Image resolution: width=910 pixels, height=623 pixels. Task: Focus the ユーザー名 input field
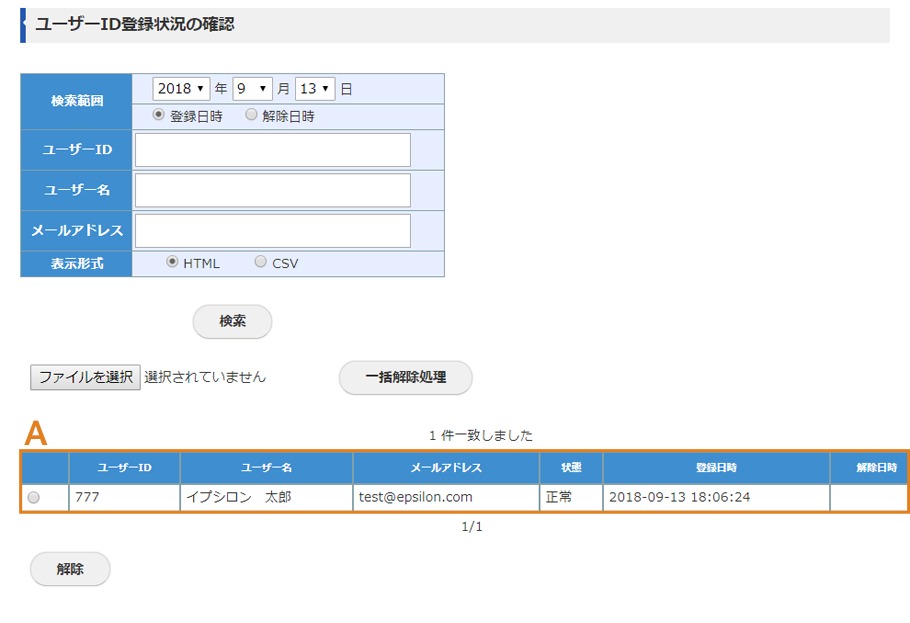[273, 190]
